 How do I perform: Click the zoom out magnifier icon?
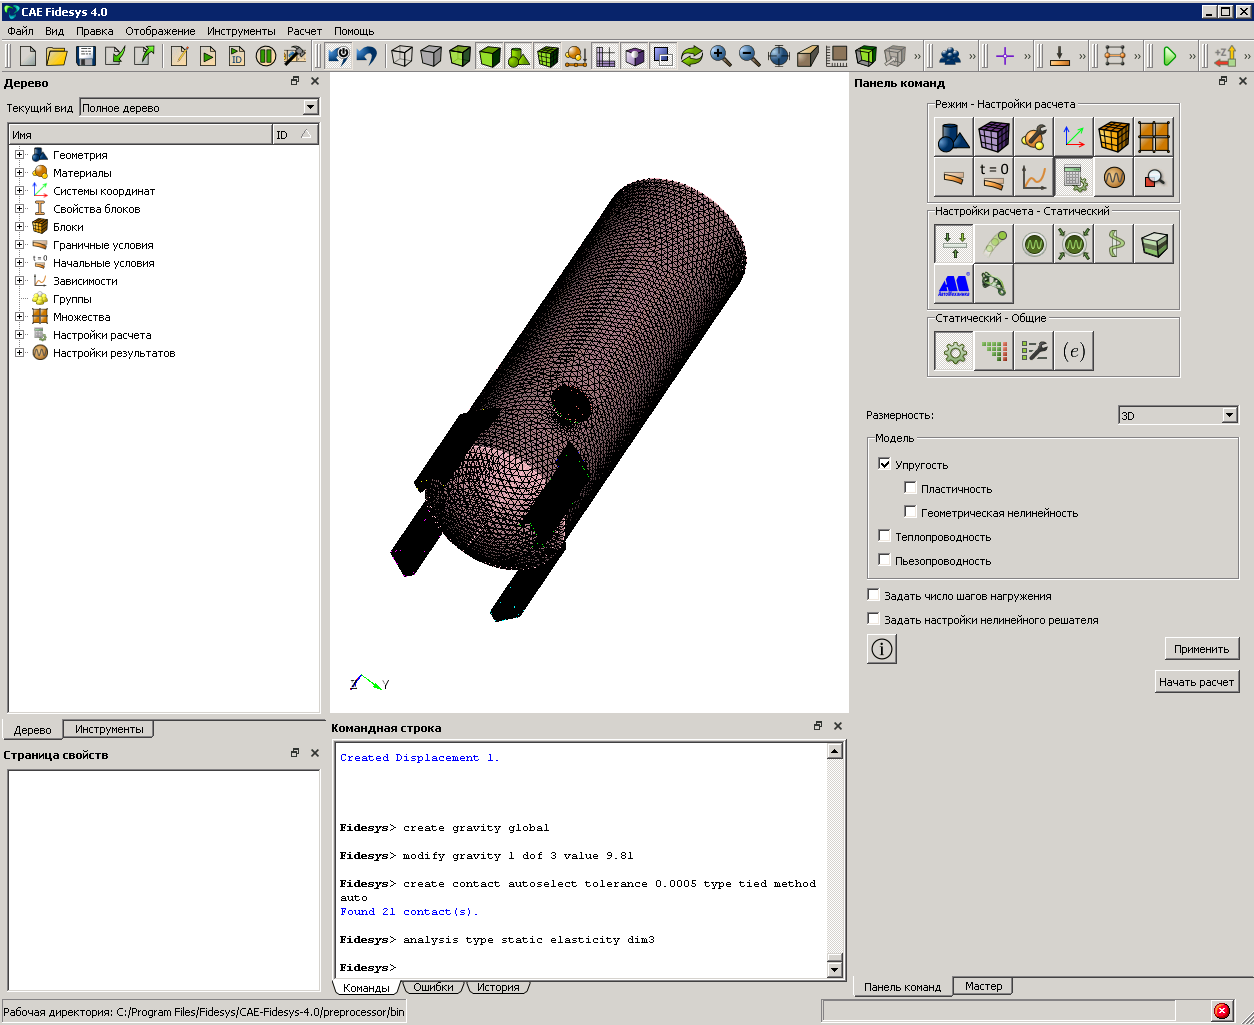click(750, 56)
